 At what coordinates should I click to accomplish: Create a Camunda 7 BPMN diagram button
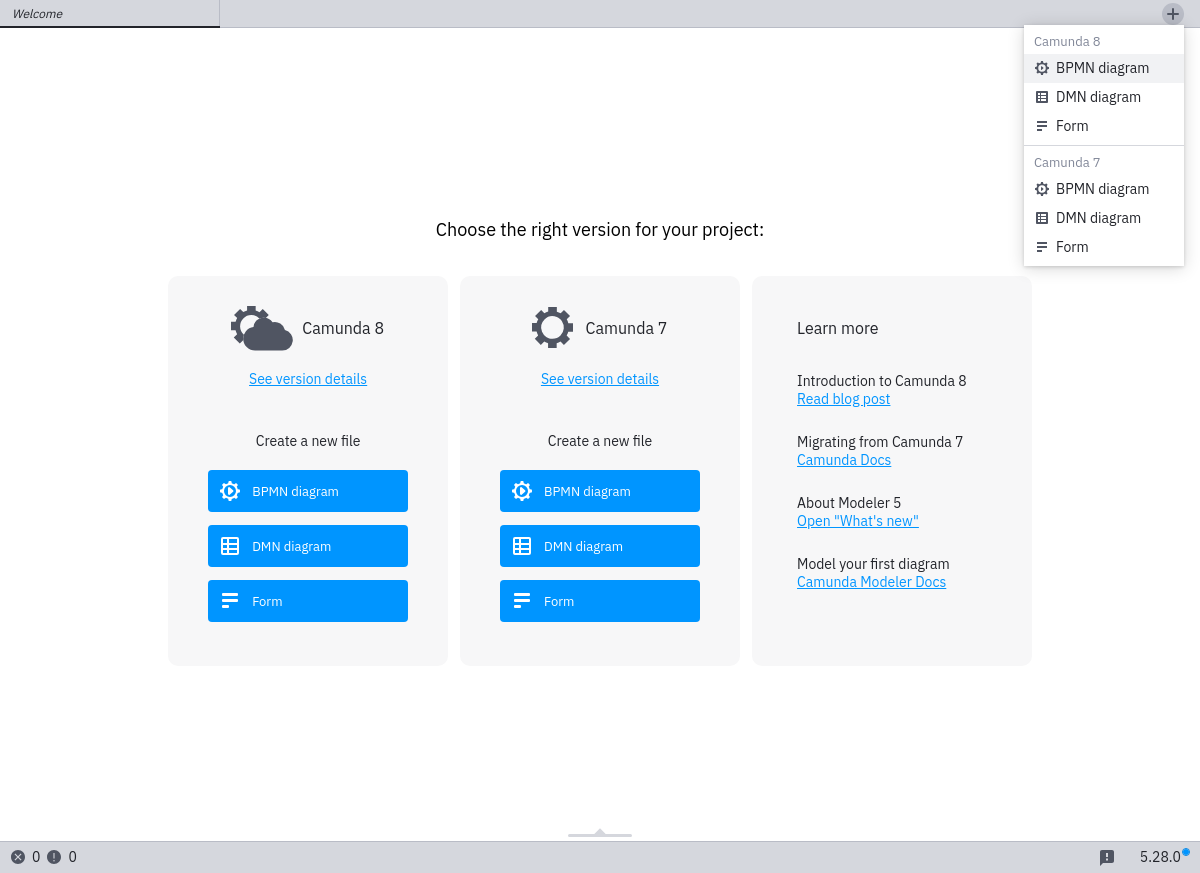pyautogui.click(x=600, y=491)
